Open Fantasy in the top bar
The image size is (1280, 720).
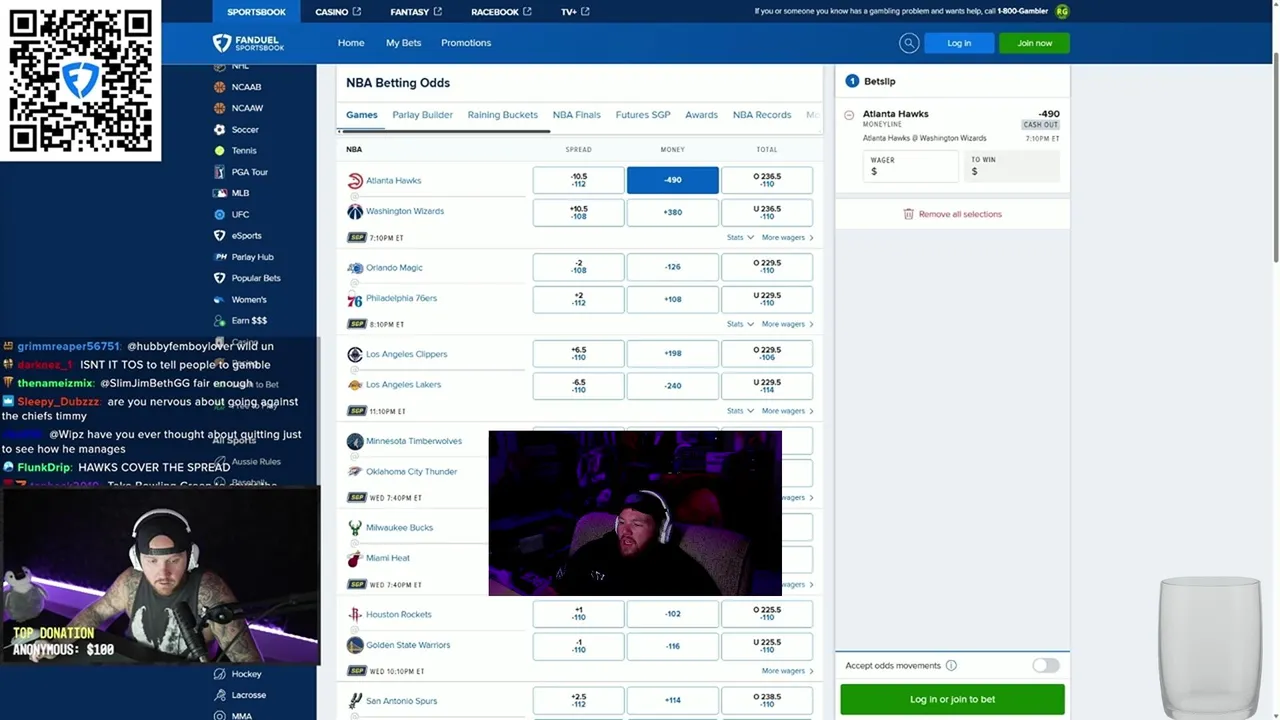[416, 12]
